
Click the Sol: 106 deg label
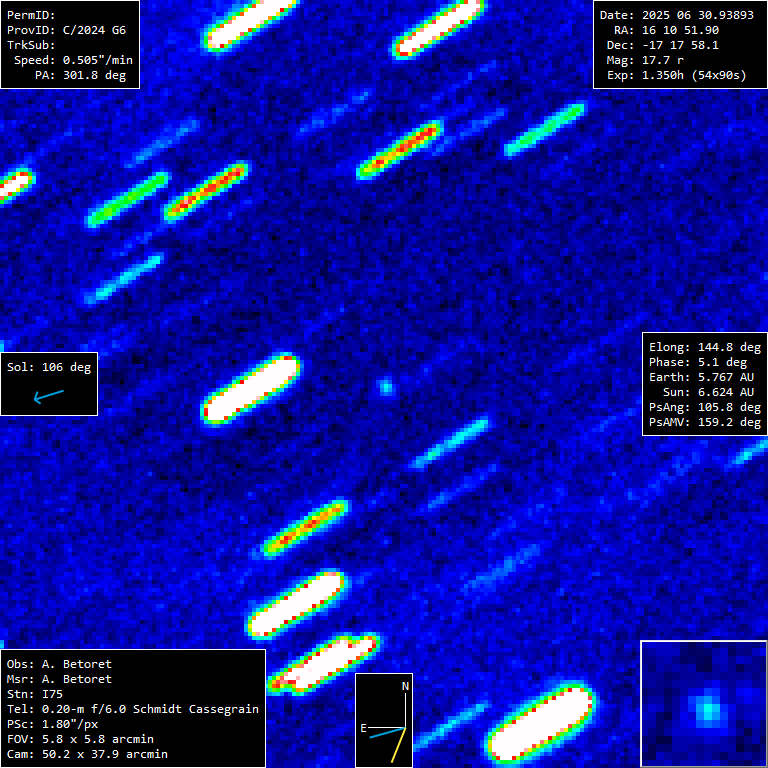49,367
